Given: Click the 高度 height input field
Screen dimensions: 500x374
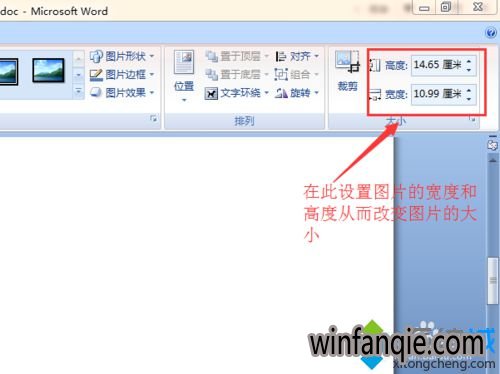Looking at the screenshot, I should pyautogui.click(x=438, y=65).
